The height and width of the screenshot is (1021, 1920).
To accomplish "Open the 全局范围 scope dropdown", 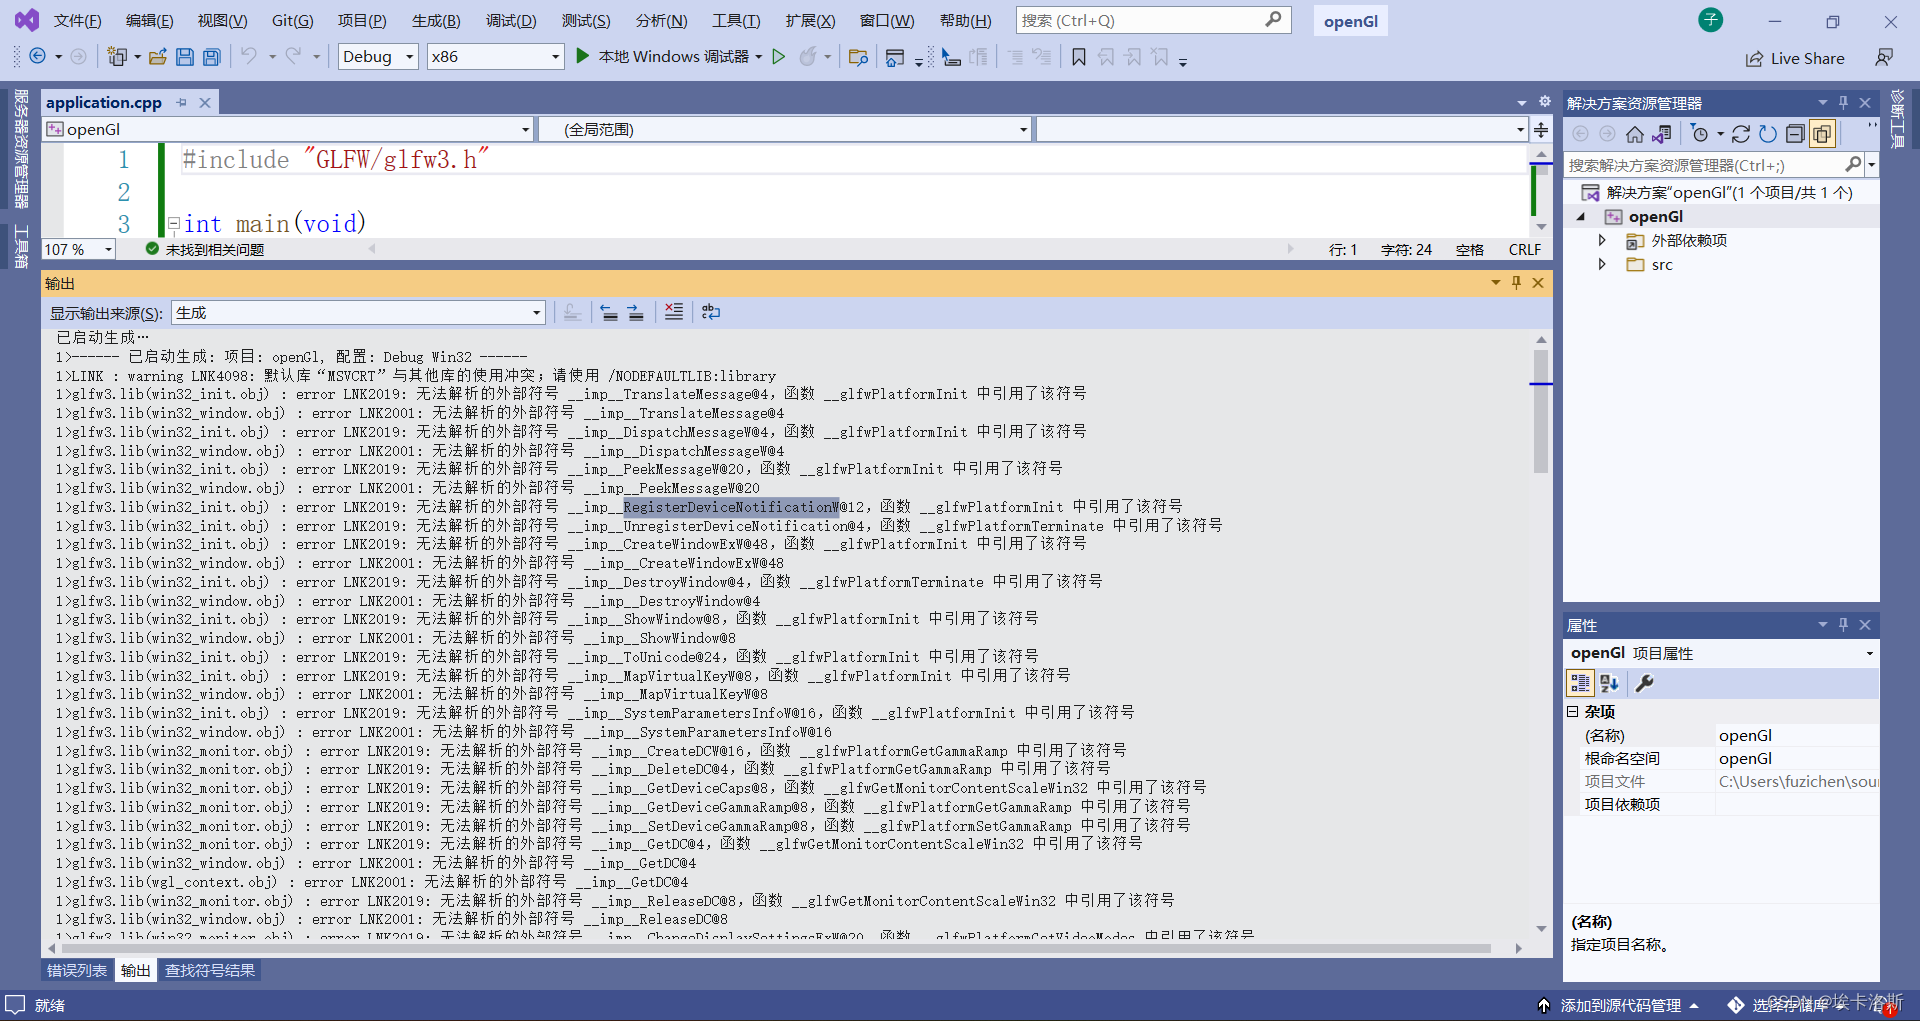I will [785, 129].
